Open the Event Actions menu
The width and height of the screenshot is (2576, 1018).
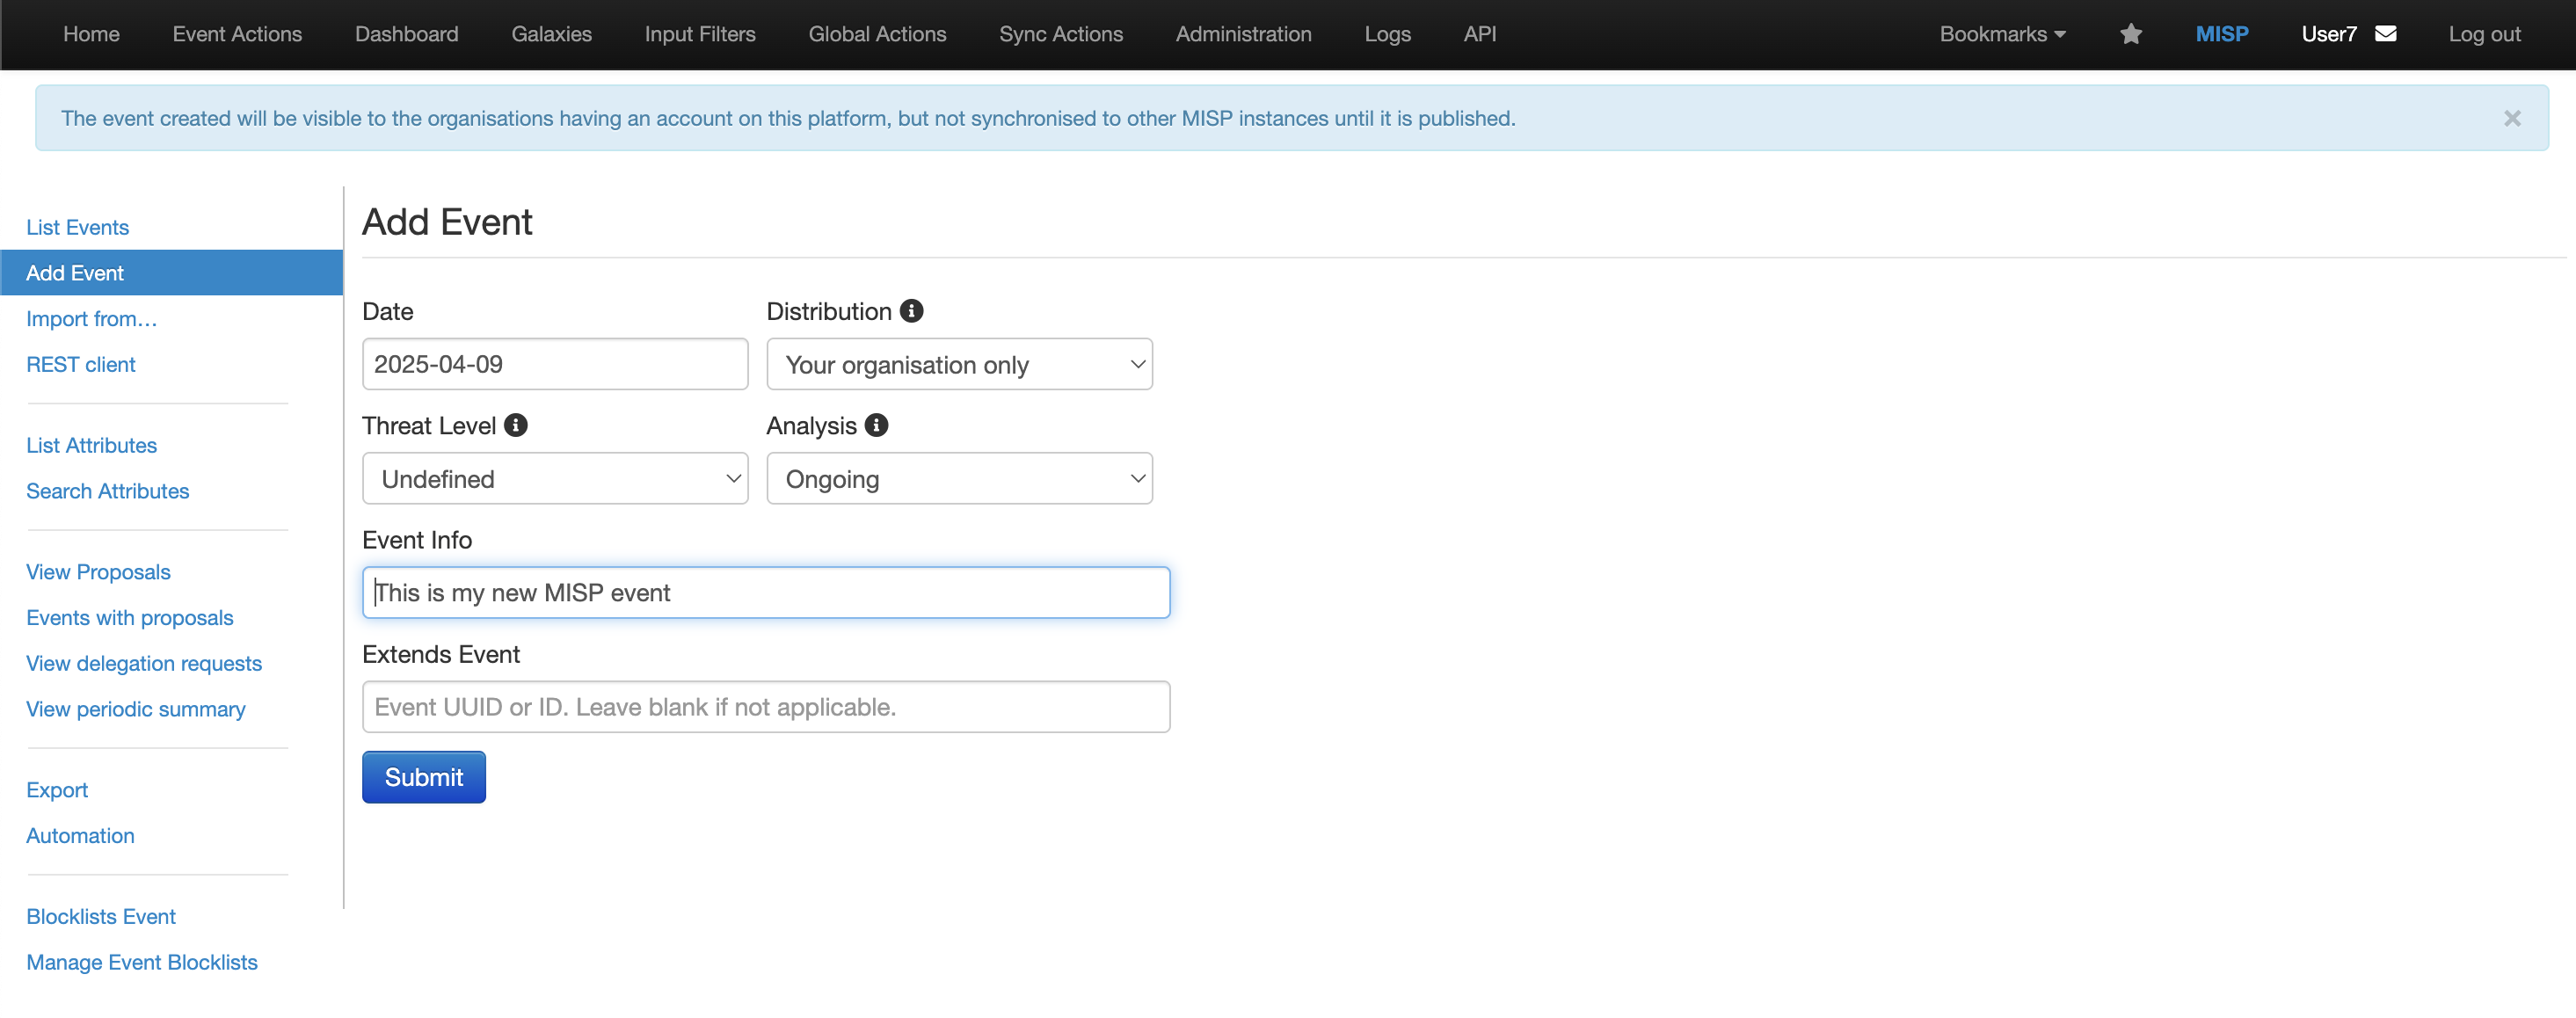point(237,34)
